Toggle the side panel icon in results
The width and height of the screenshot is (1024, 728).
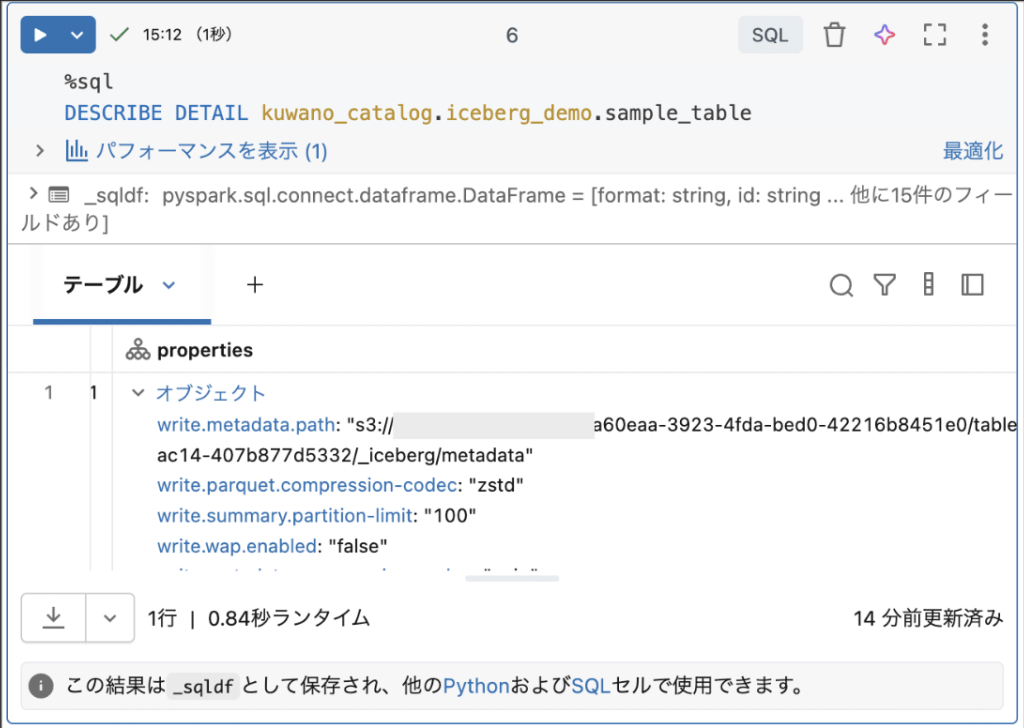point(972,286)
